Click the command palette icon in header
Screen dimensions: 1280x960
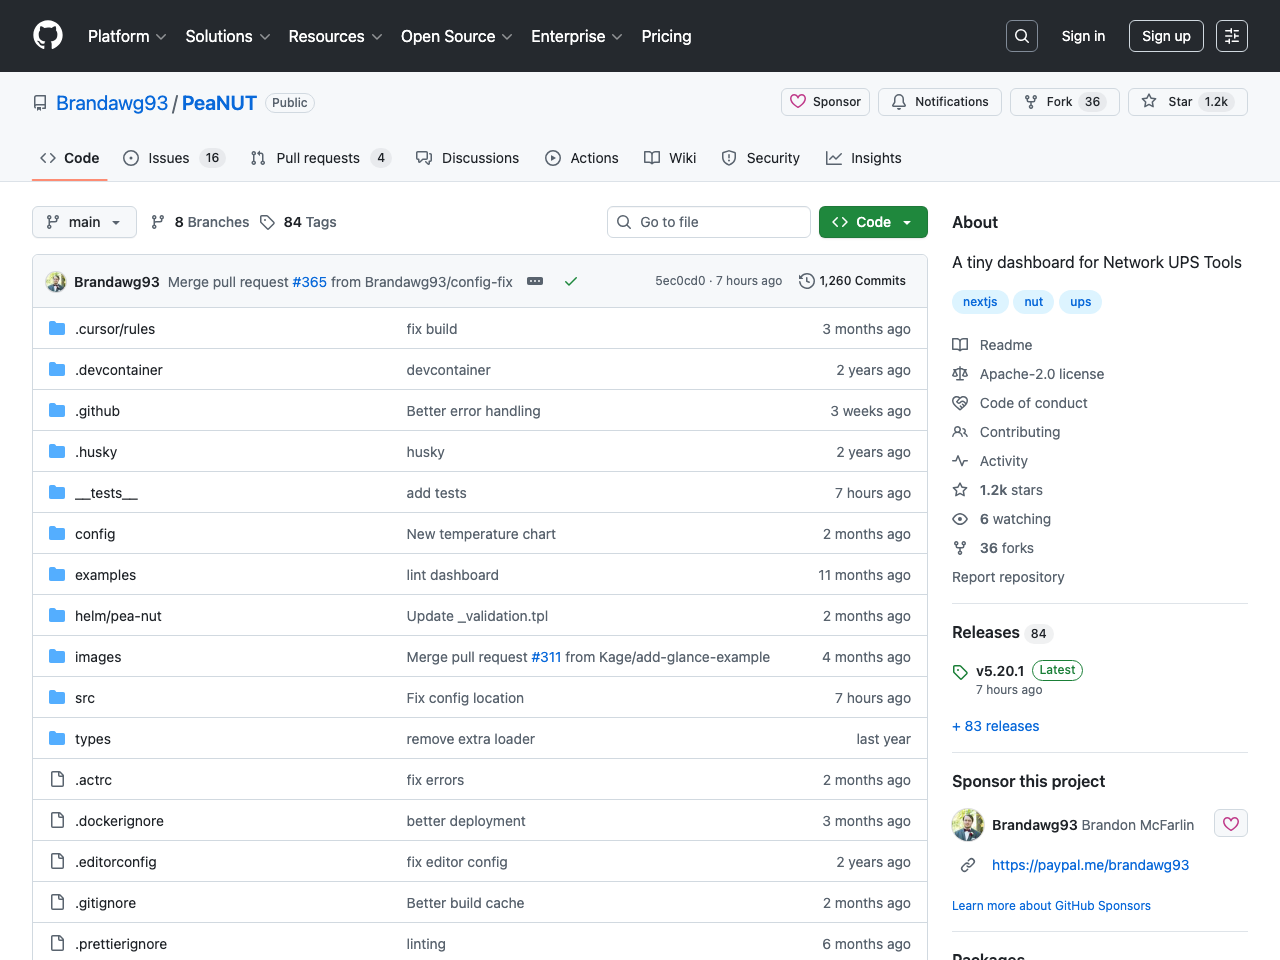click(x=1232, y=36)
